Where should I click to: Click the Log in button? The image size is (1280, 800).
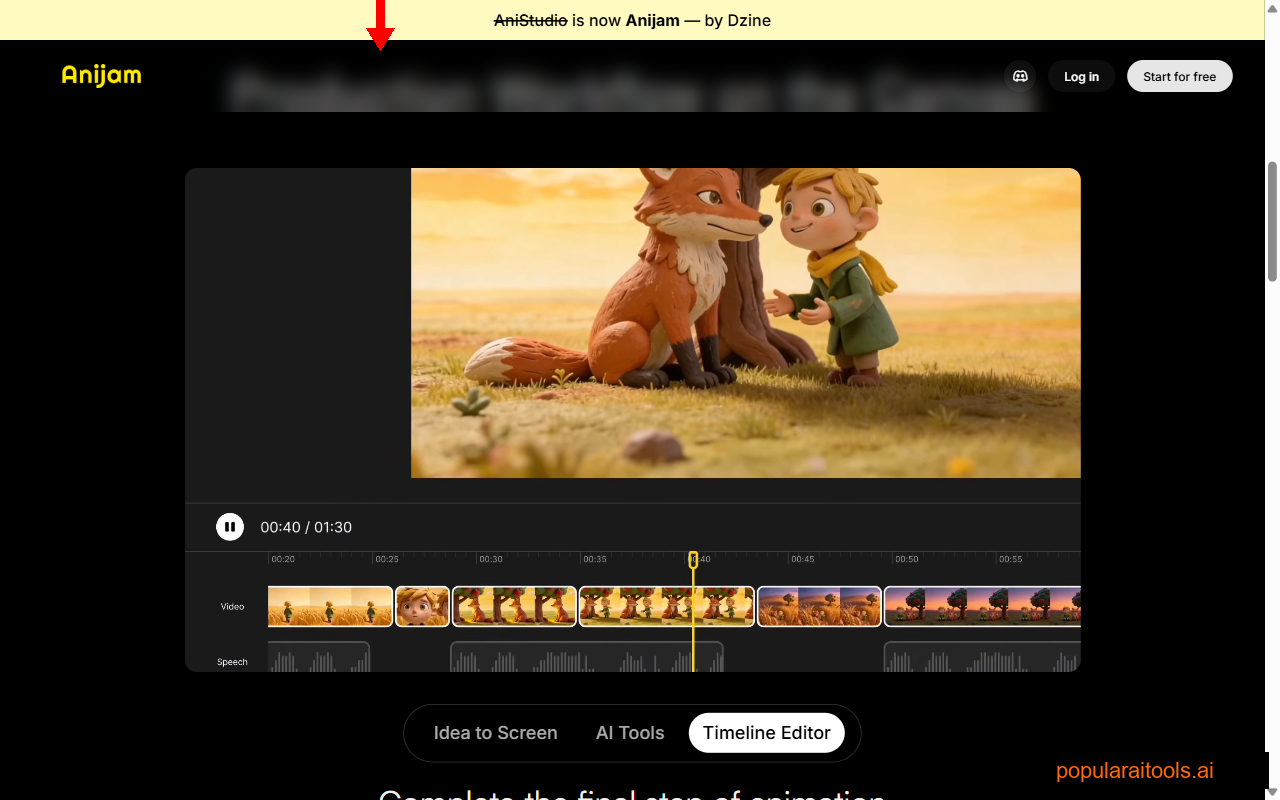click(x=1081, y=76)
